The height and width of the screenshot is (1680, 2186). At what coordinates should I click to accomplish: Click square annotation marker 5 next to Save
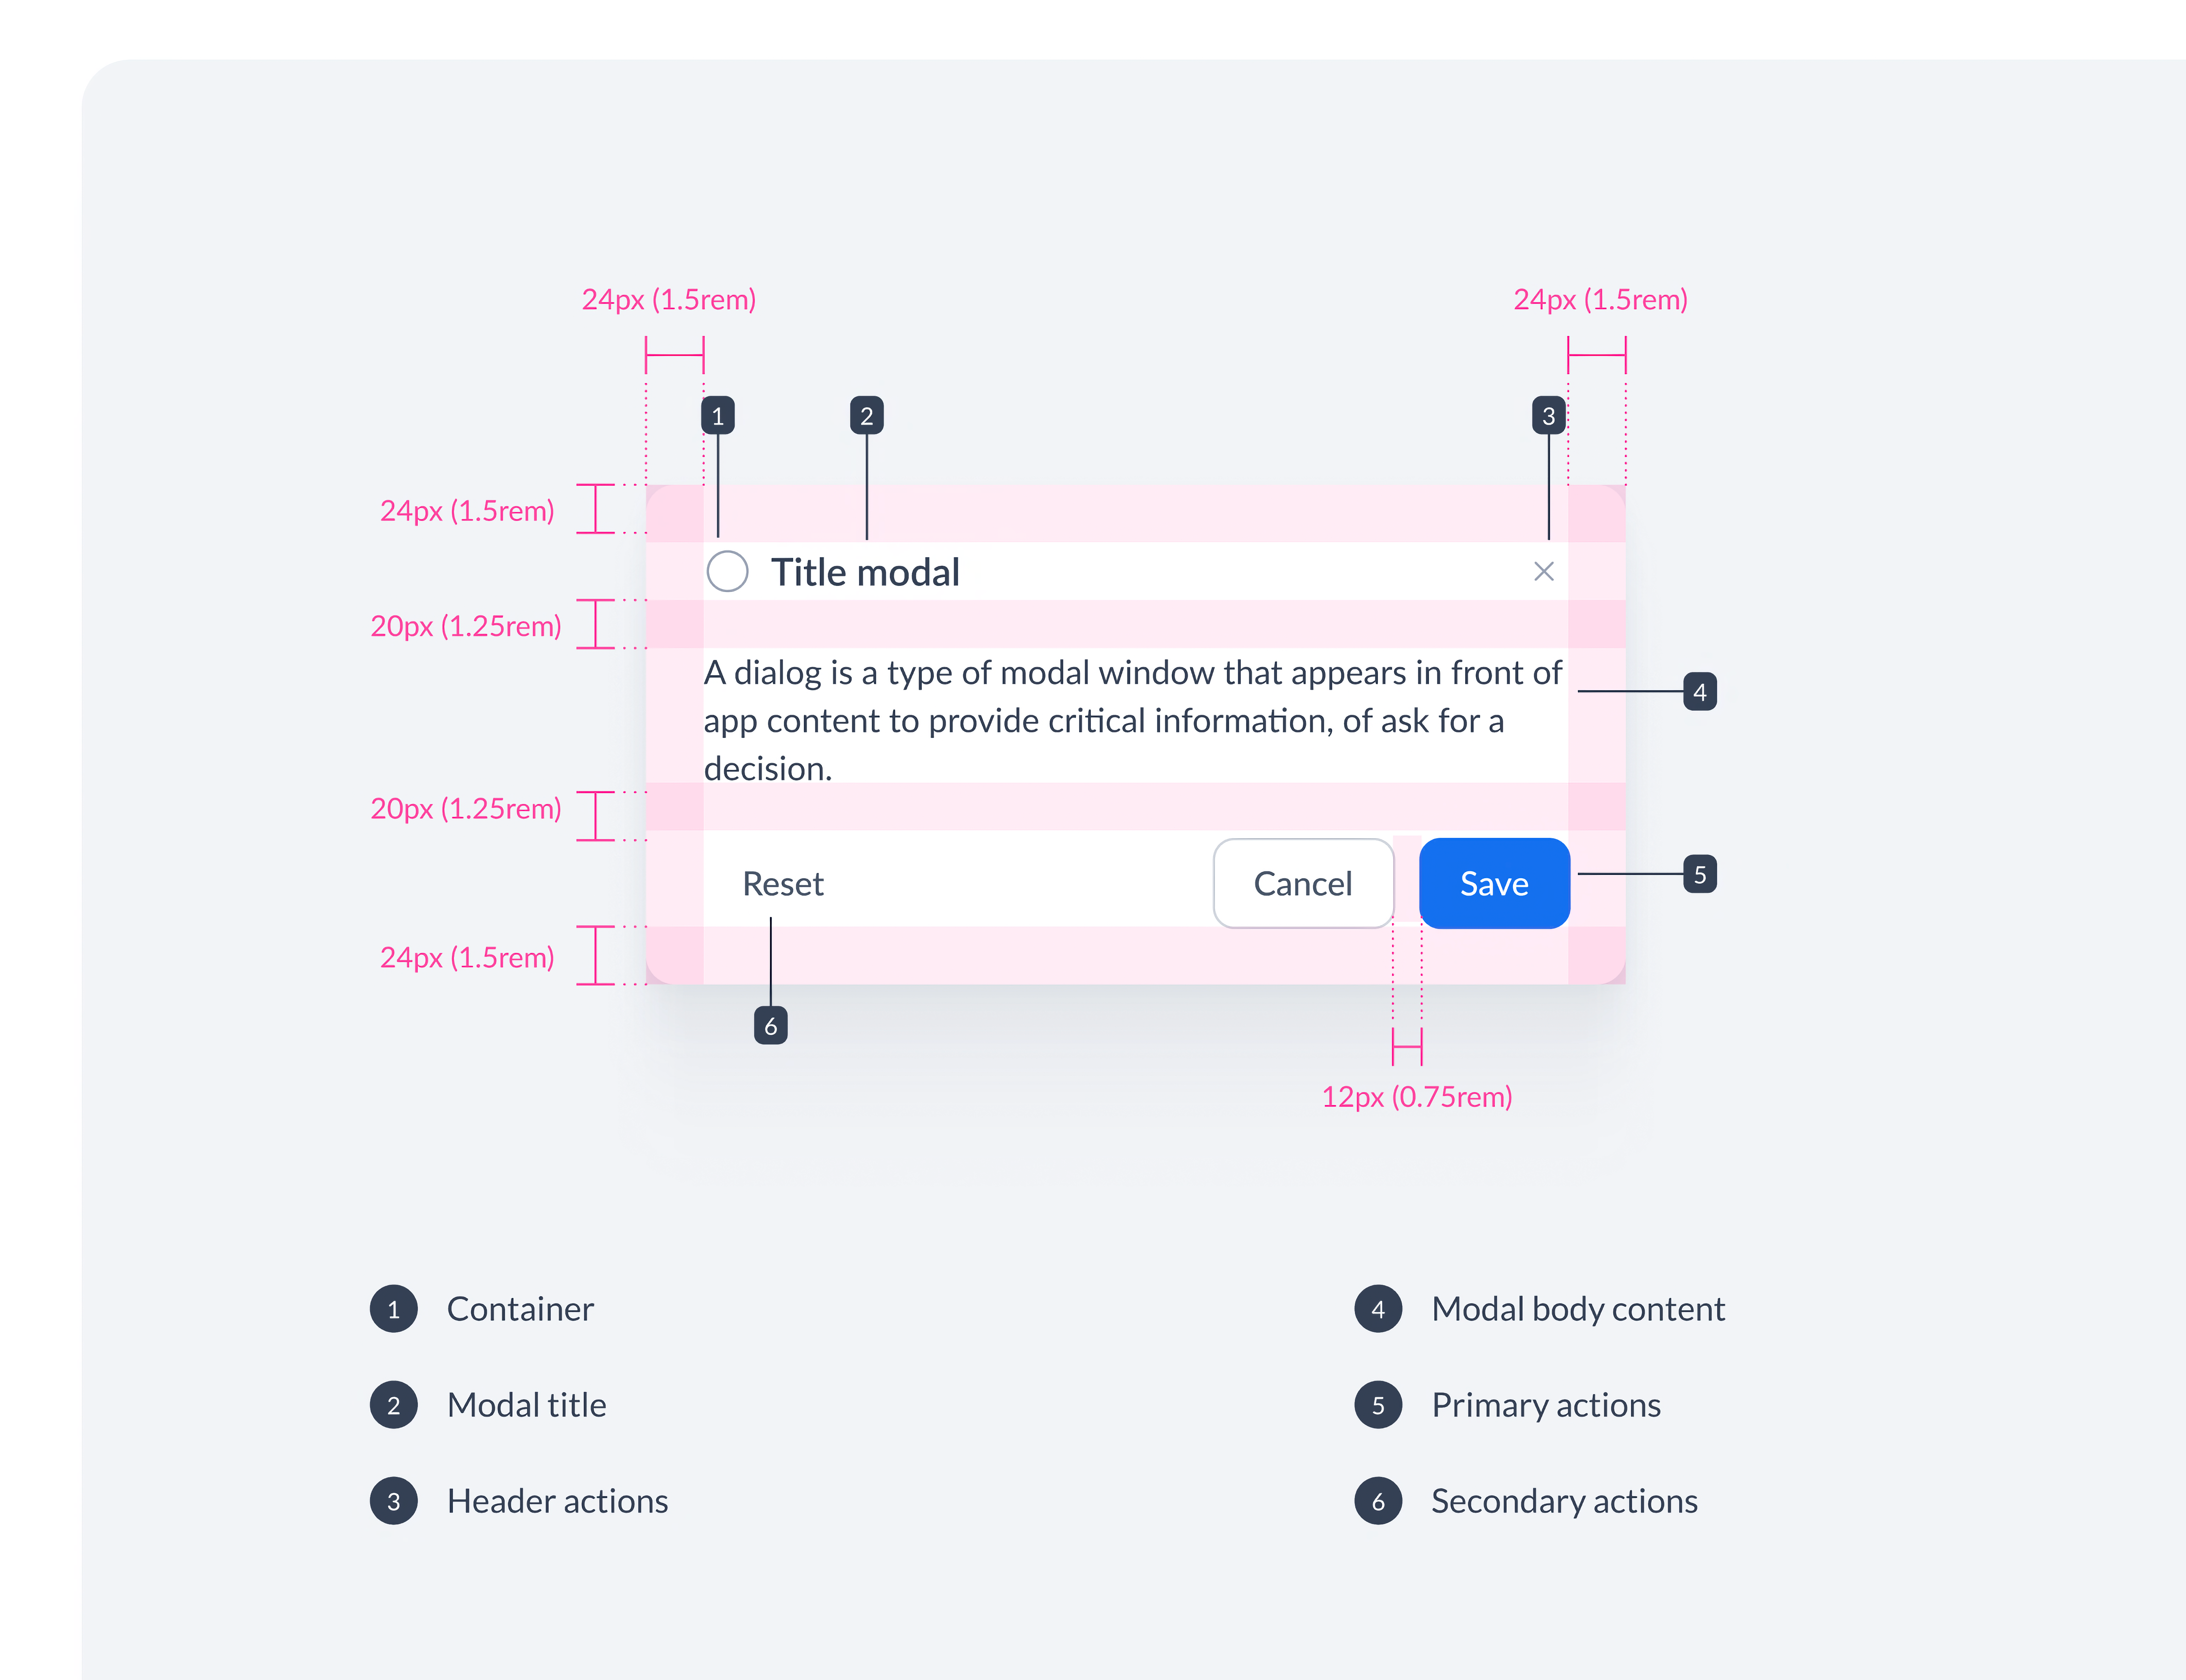pos(1699,874)
